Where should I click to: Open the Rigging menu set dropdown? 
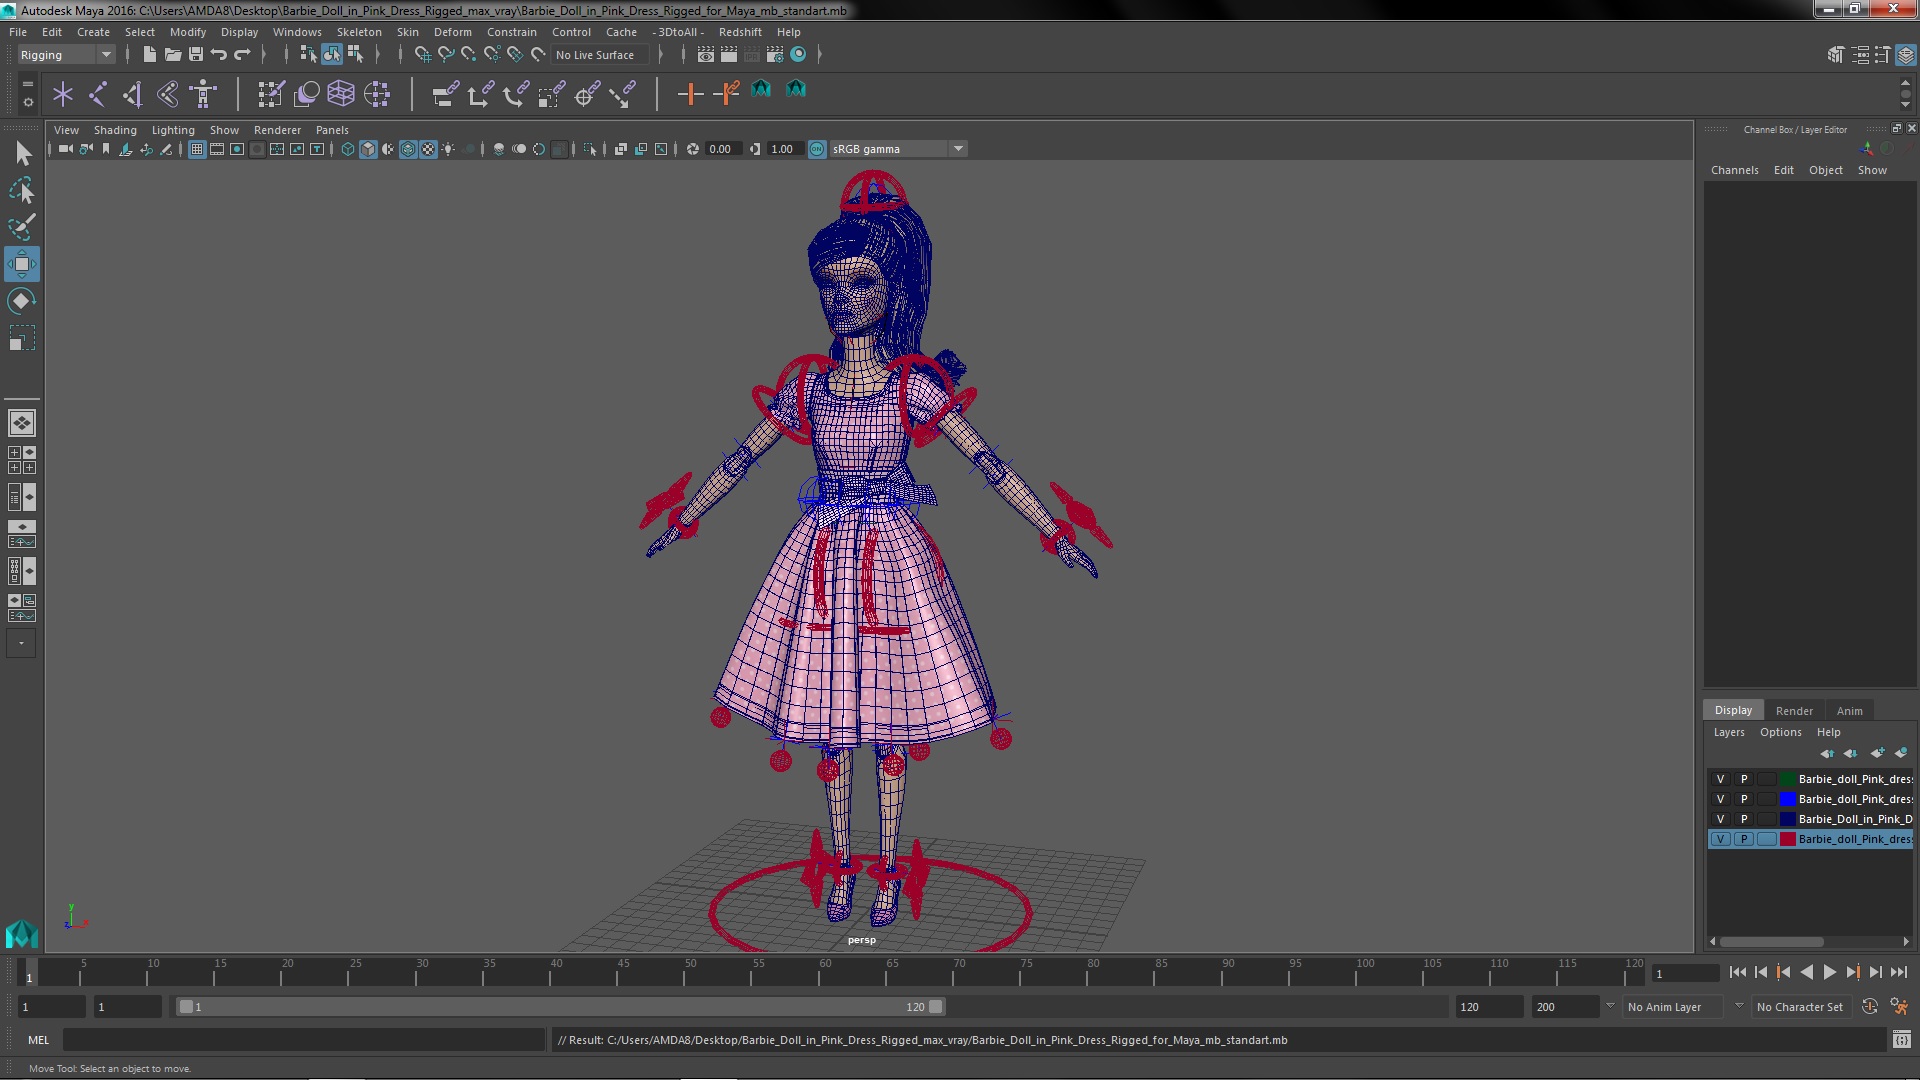[65, 55]
